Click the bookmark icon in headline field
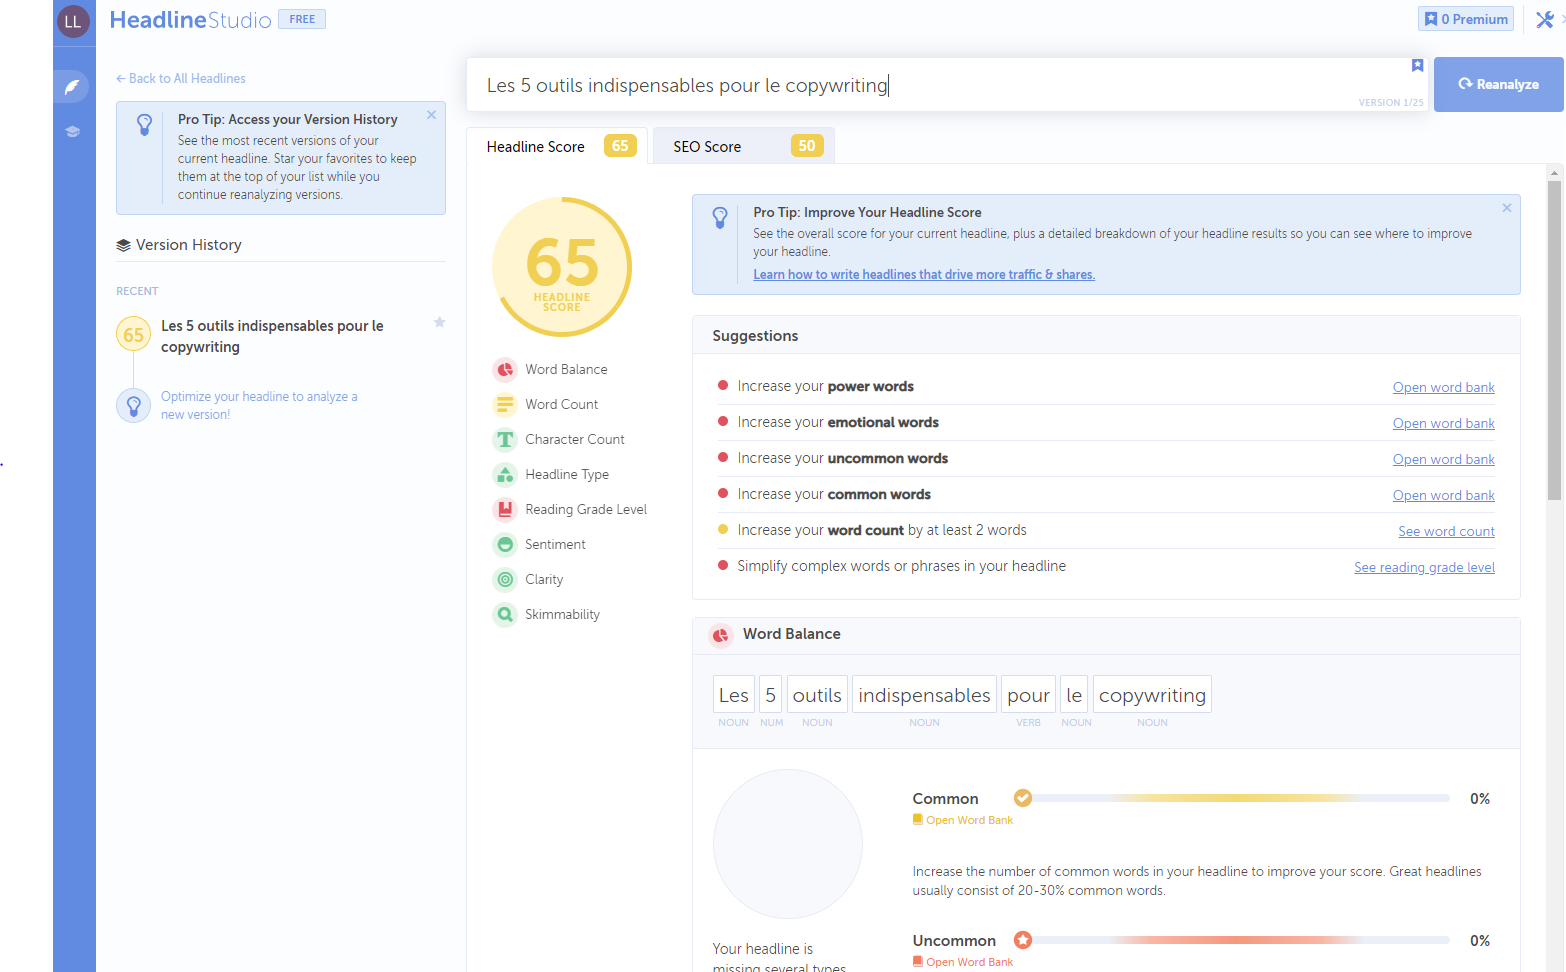1566x972 pixels. pos(1416,66)
